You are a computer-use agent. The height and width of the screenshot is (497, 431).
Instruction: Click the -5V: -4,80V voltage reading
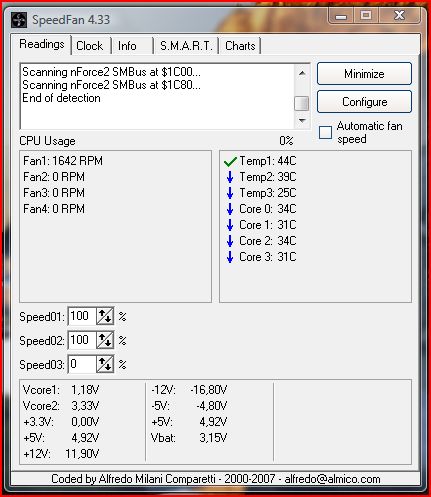[189, 406]
